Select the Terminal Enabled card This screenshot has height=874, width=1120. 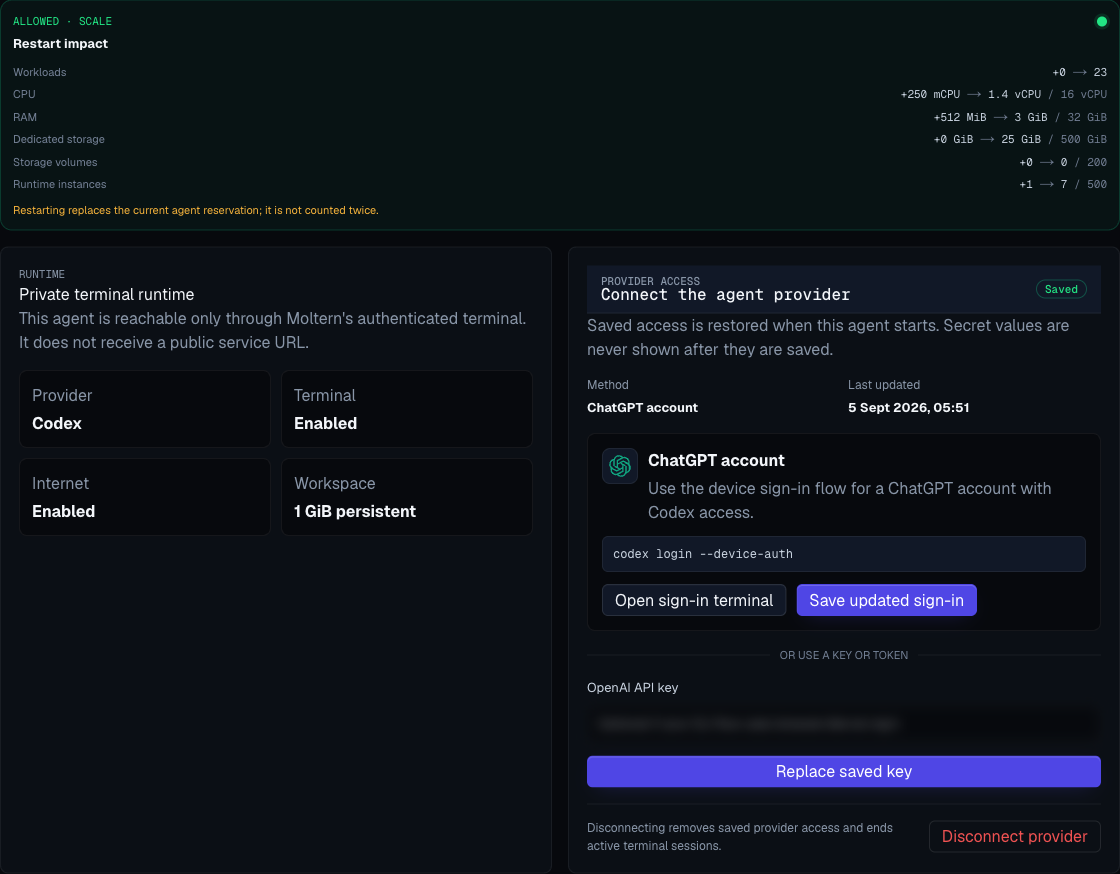pyautogui.click(x=406, y=409)
